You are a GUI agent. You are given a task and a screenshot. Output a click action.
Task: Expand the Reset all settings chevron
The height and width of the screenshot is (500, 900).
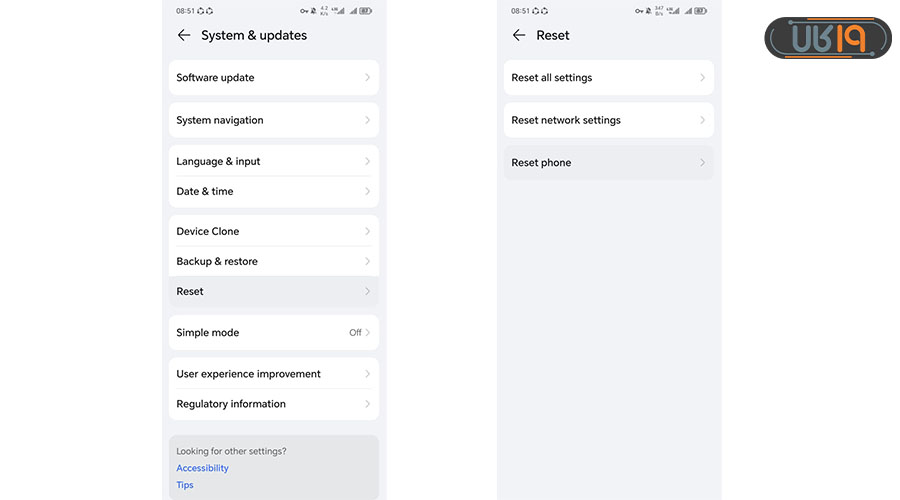pyautogui.click(x=702, y=78)
